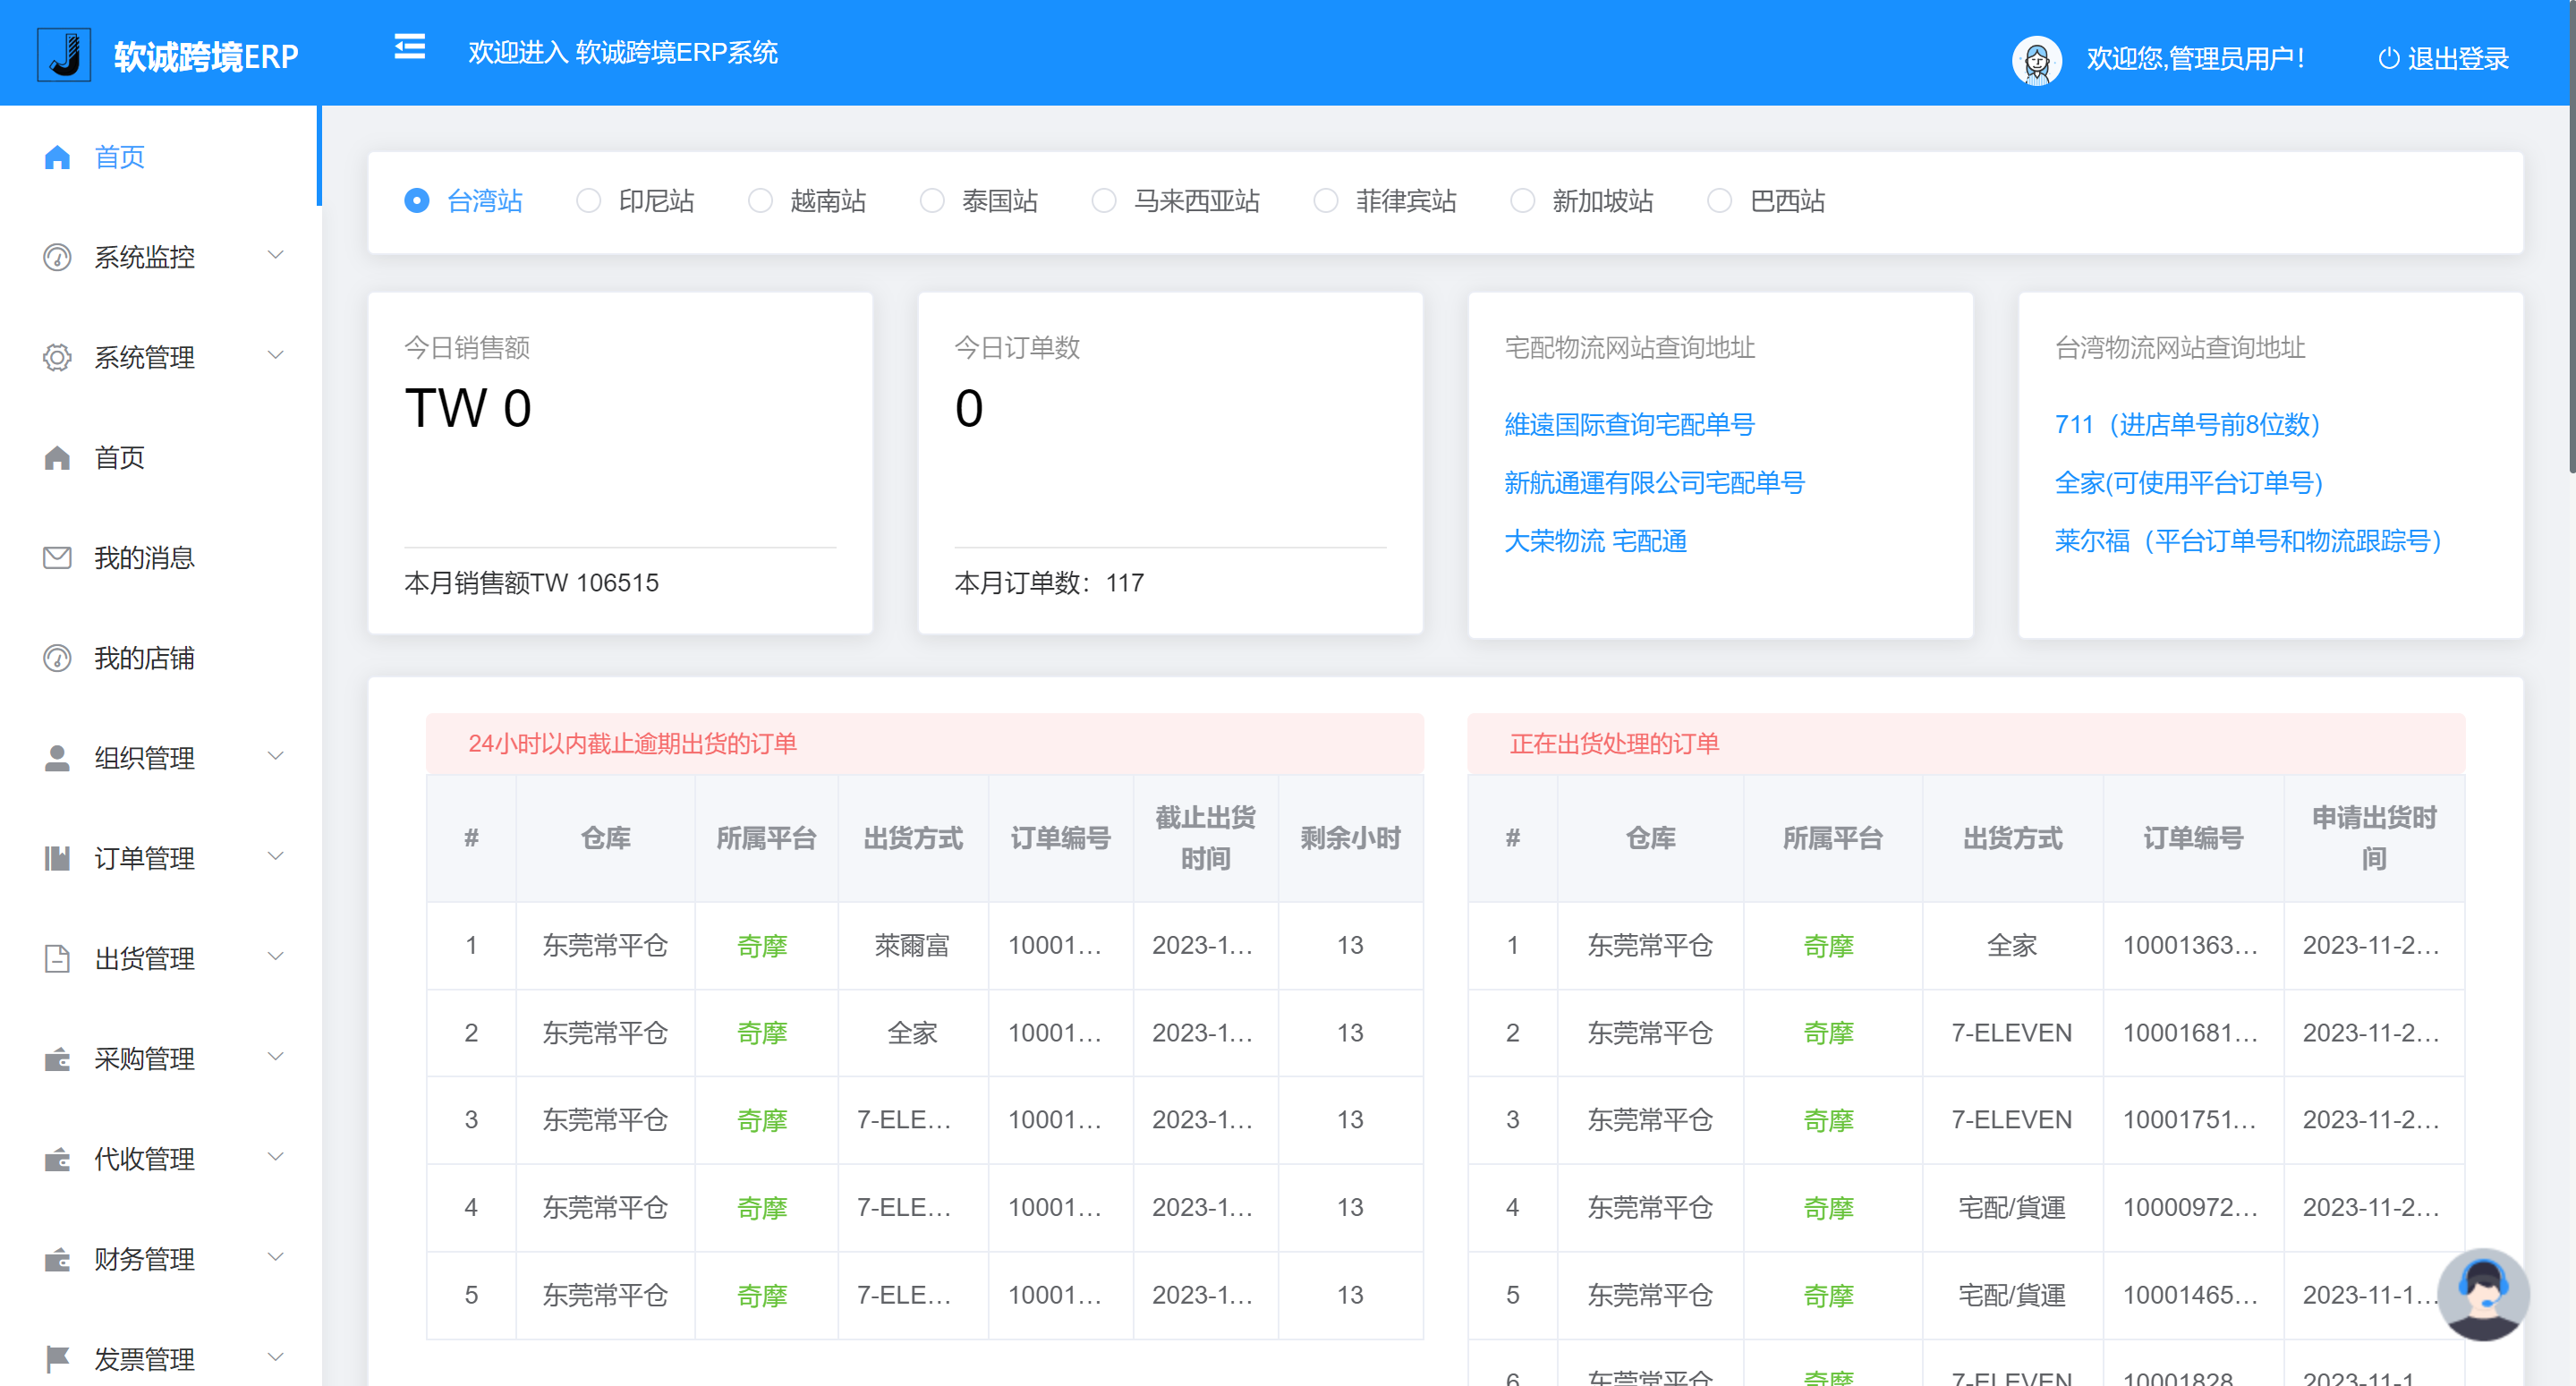
Task: Select the 马来西亚站 radio button
Action: click(x=1104, y=201)
